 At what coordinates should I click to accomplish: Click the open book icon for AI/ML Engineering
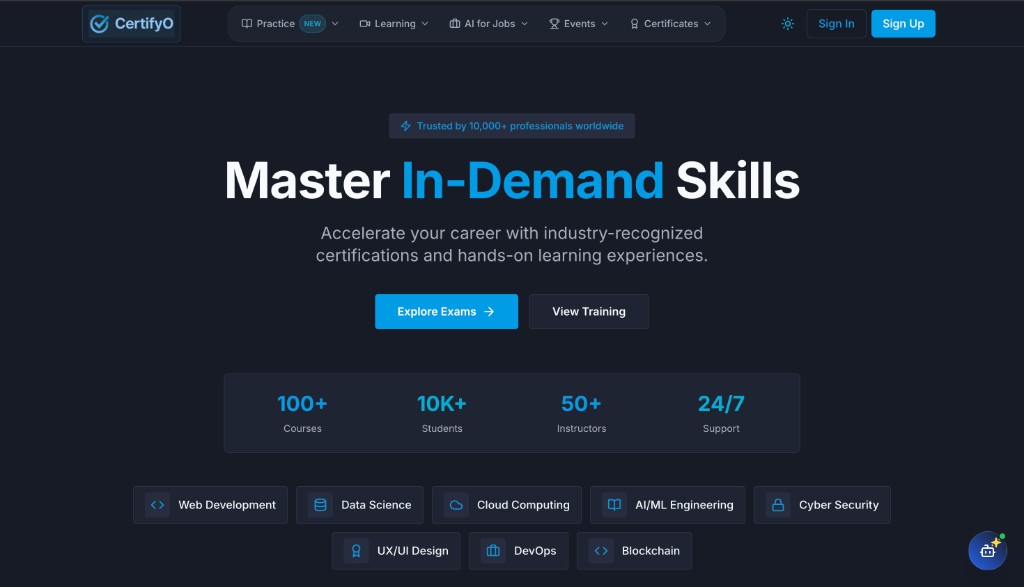pyautogui.click(x=615, y=505)
